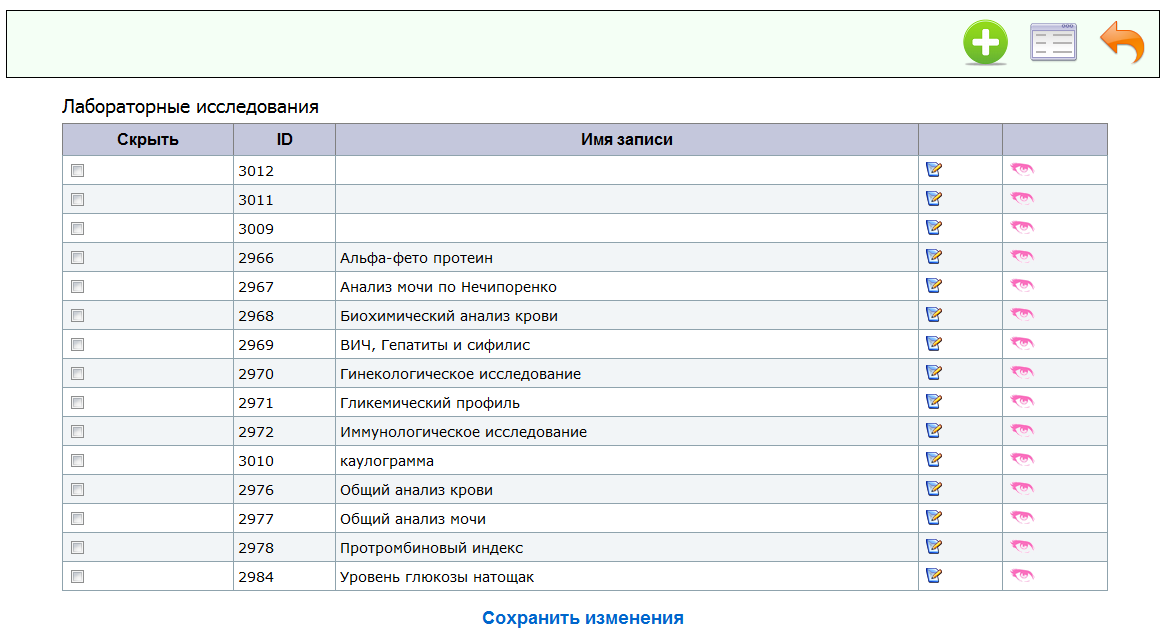Click the ID column header
This screenshot has width=1168, height=640.
point(284,140)
